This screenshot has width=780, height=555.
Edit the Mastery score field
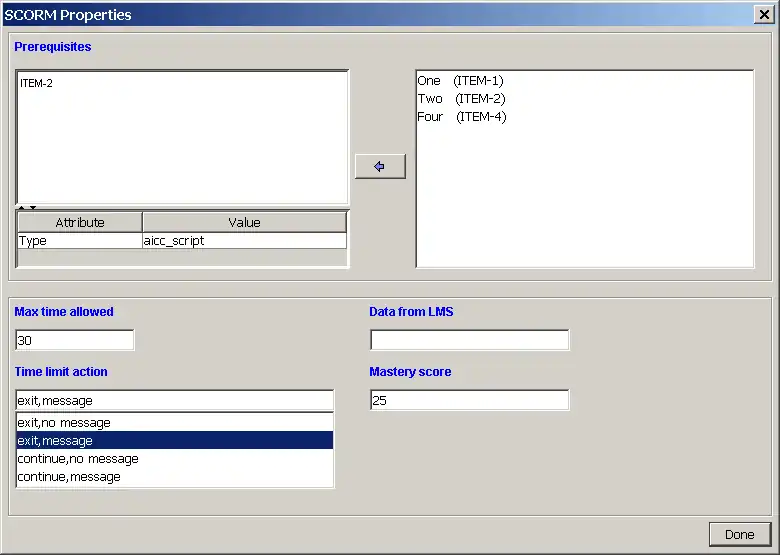pyautogui.click(x=469, y=400)
